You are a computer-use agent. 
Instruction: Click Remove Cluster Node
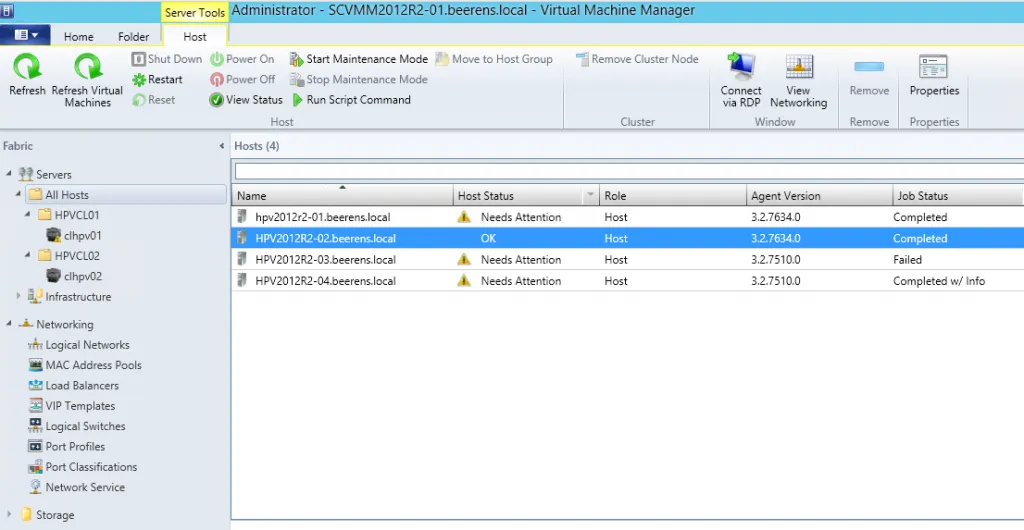(637, 59)
